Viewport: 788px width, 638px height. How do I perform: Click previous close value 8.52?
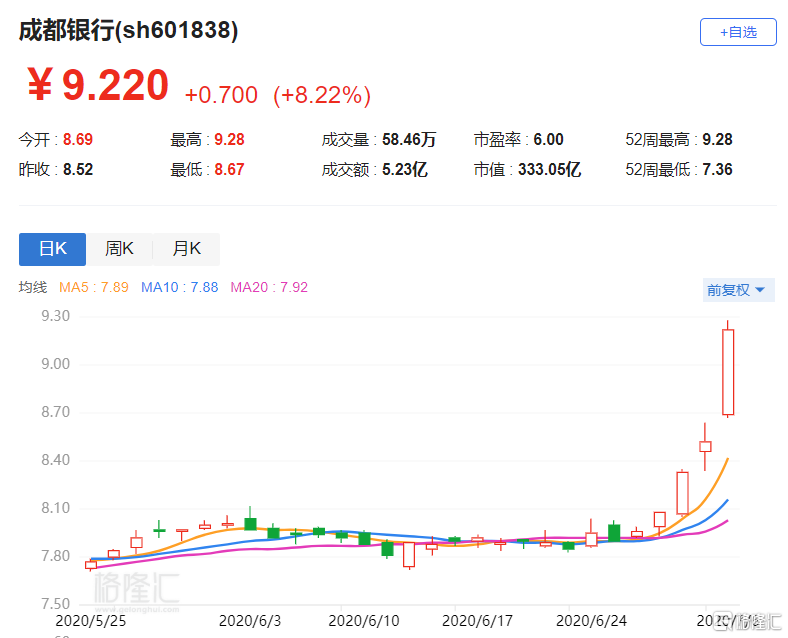78,169
